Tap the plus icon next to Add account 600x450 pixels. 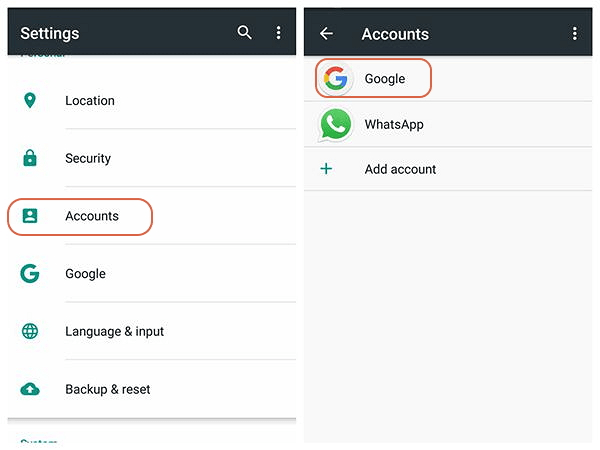tap(326, 169)
